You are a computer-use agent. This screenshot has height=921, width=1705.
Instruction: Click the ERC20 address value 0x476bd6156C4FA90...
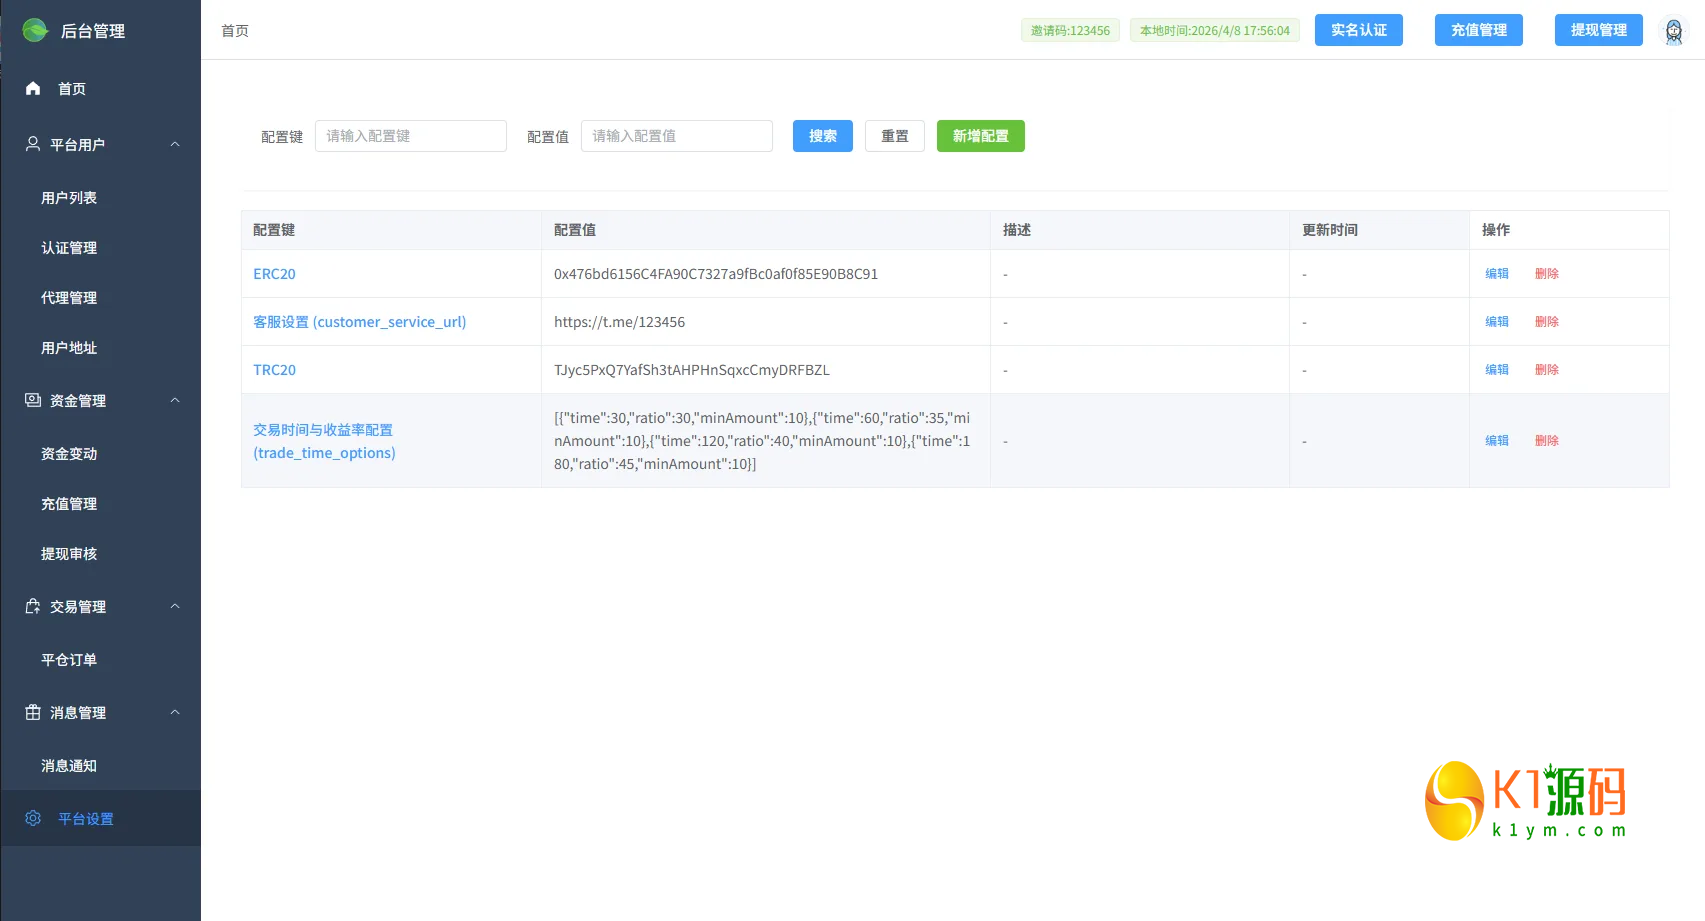[716, 274]
